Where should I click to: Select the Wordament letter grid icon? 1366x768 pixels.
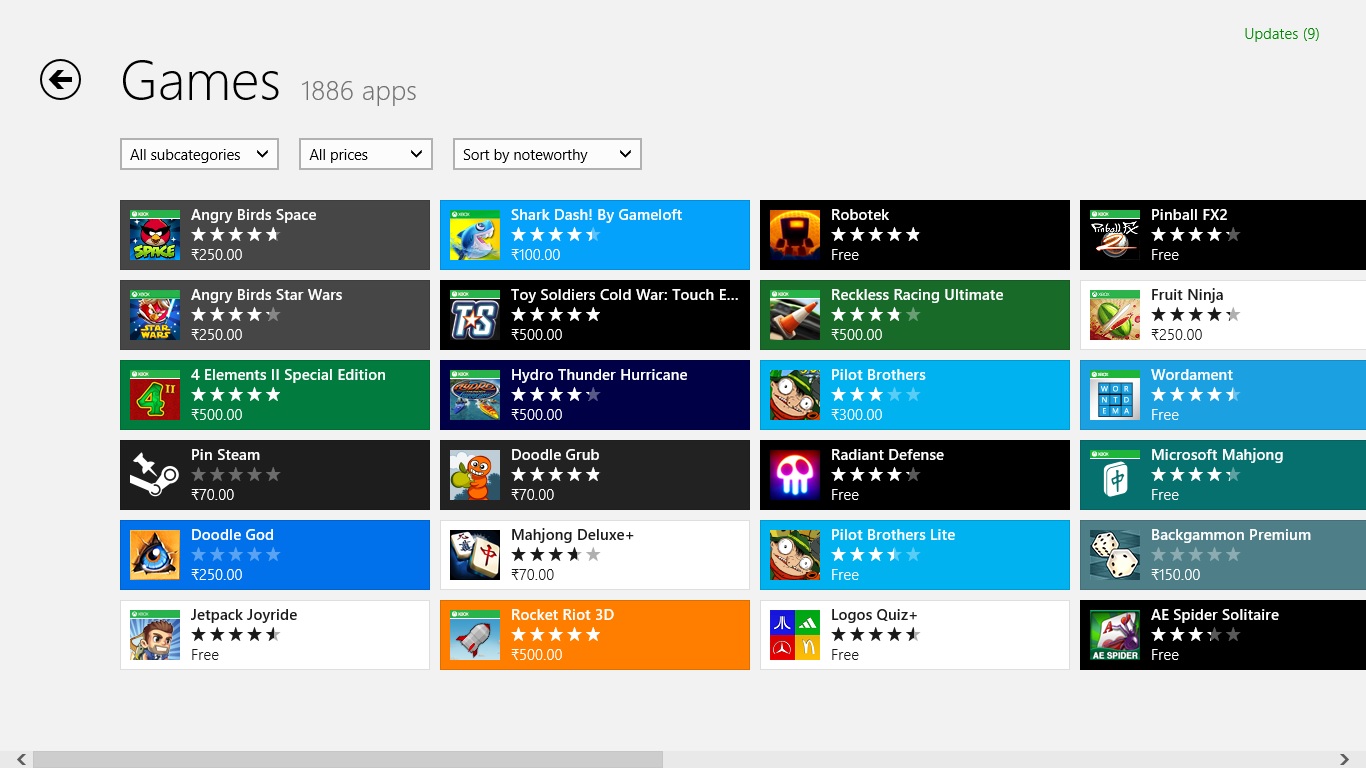tap(1115, 395)
